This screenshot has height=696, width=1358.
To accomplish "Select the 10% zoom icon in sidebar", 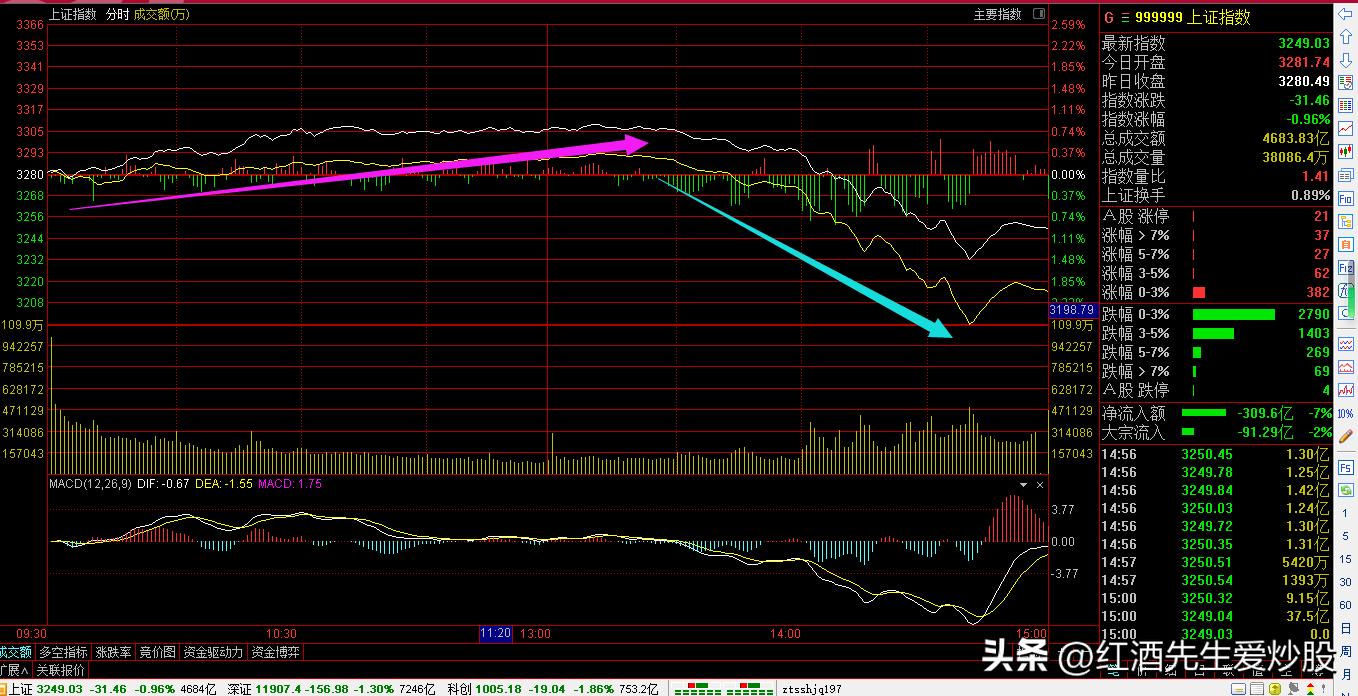I will tap(1344, 413).
